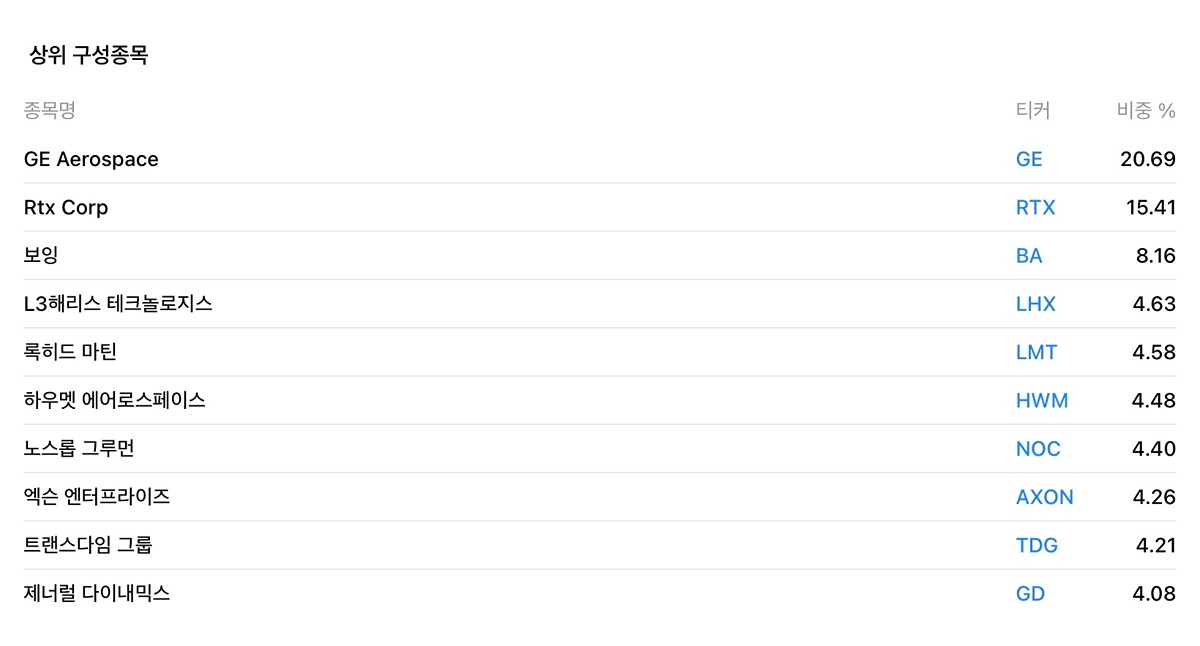Click the 비중 % column header
This screenshot has height=646, width=1200.
click(x=1146, y=110)
